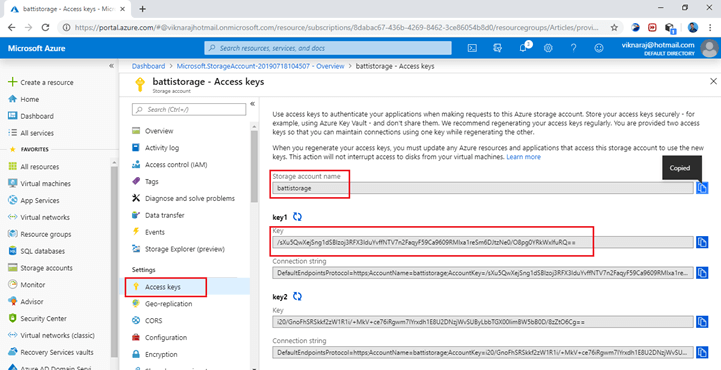Screen dimensions: 721x370
Task: Copy the key2 connection string
Action: 702,353
